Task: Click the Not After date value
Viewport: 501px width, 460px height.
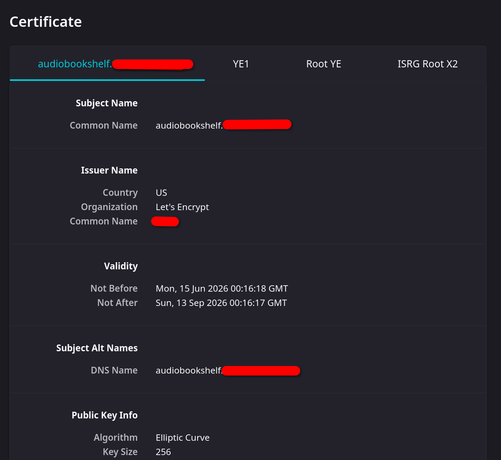Action: 221,303
